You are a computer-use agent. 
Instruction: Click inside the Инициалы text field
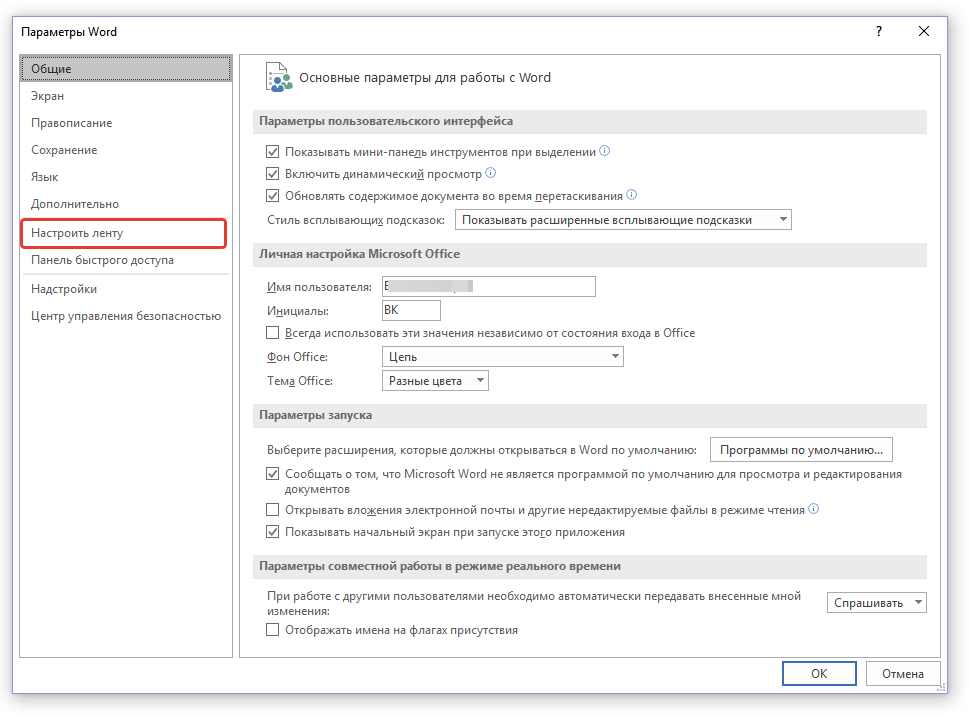point(411,311)
